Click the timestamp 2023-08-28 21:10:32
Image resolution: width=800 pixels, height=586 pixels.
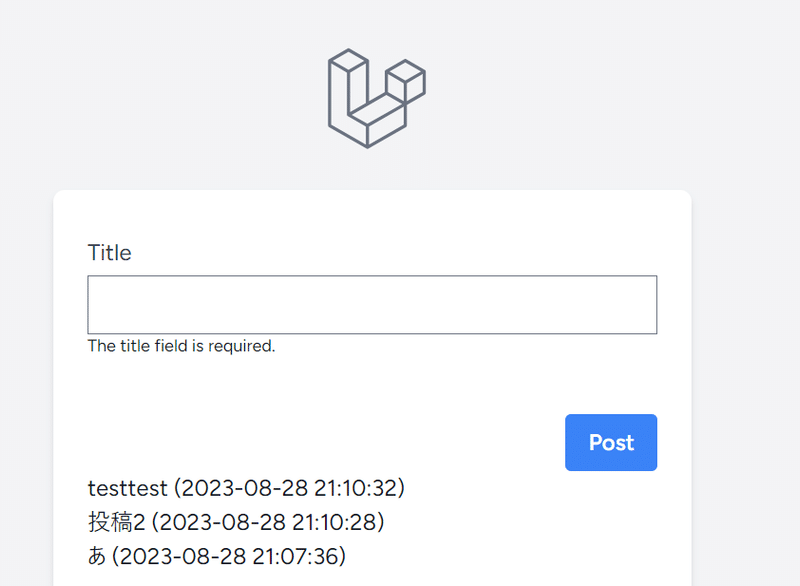pos(289,488)
